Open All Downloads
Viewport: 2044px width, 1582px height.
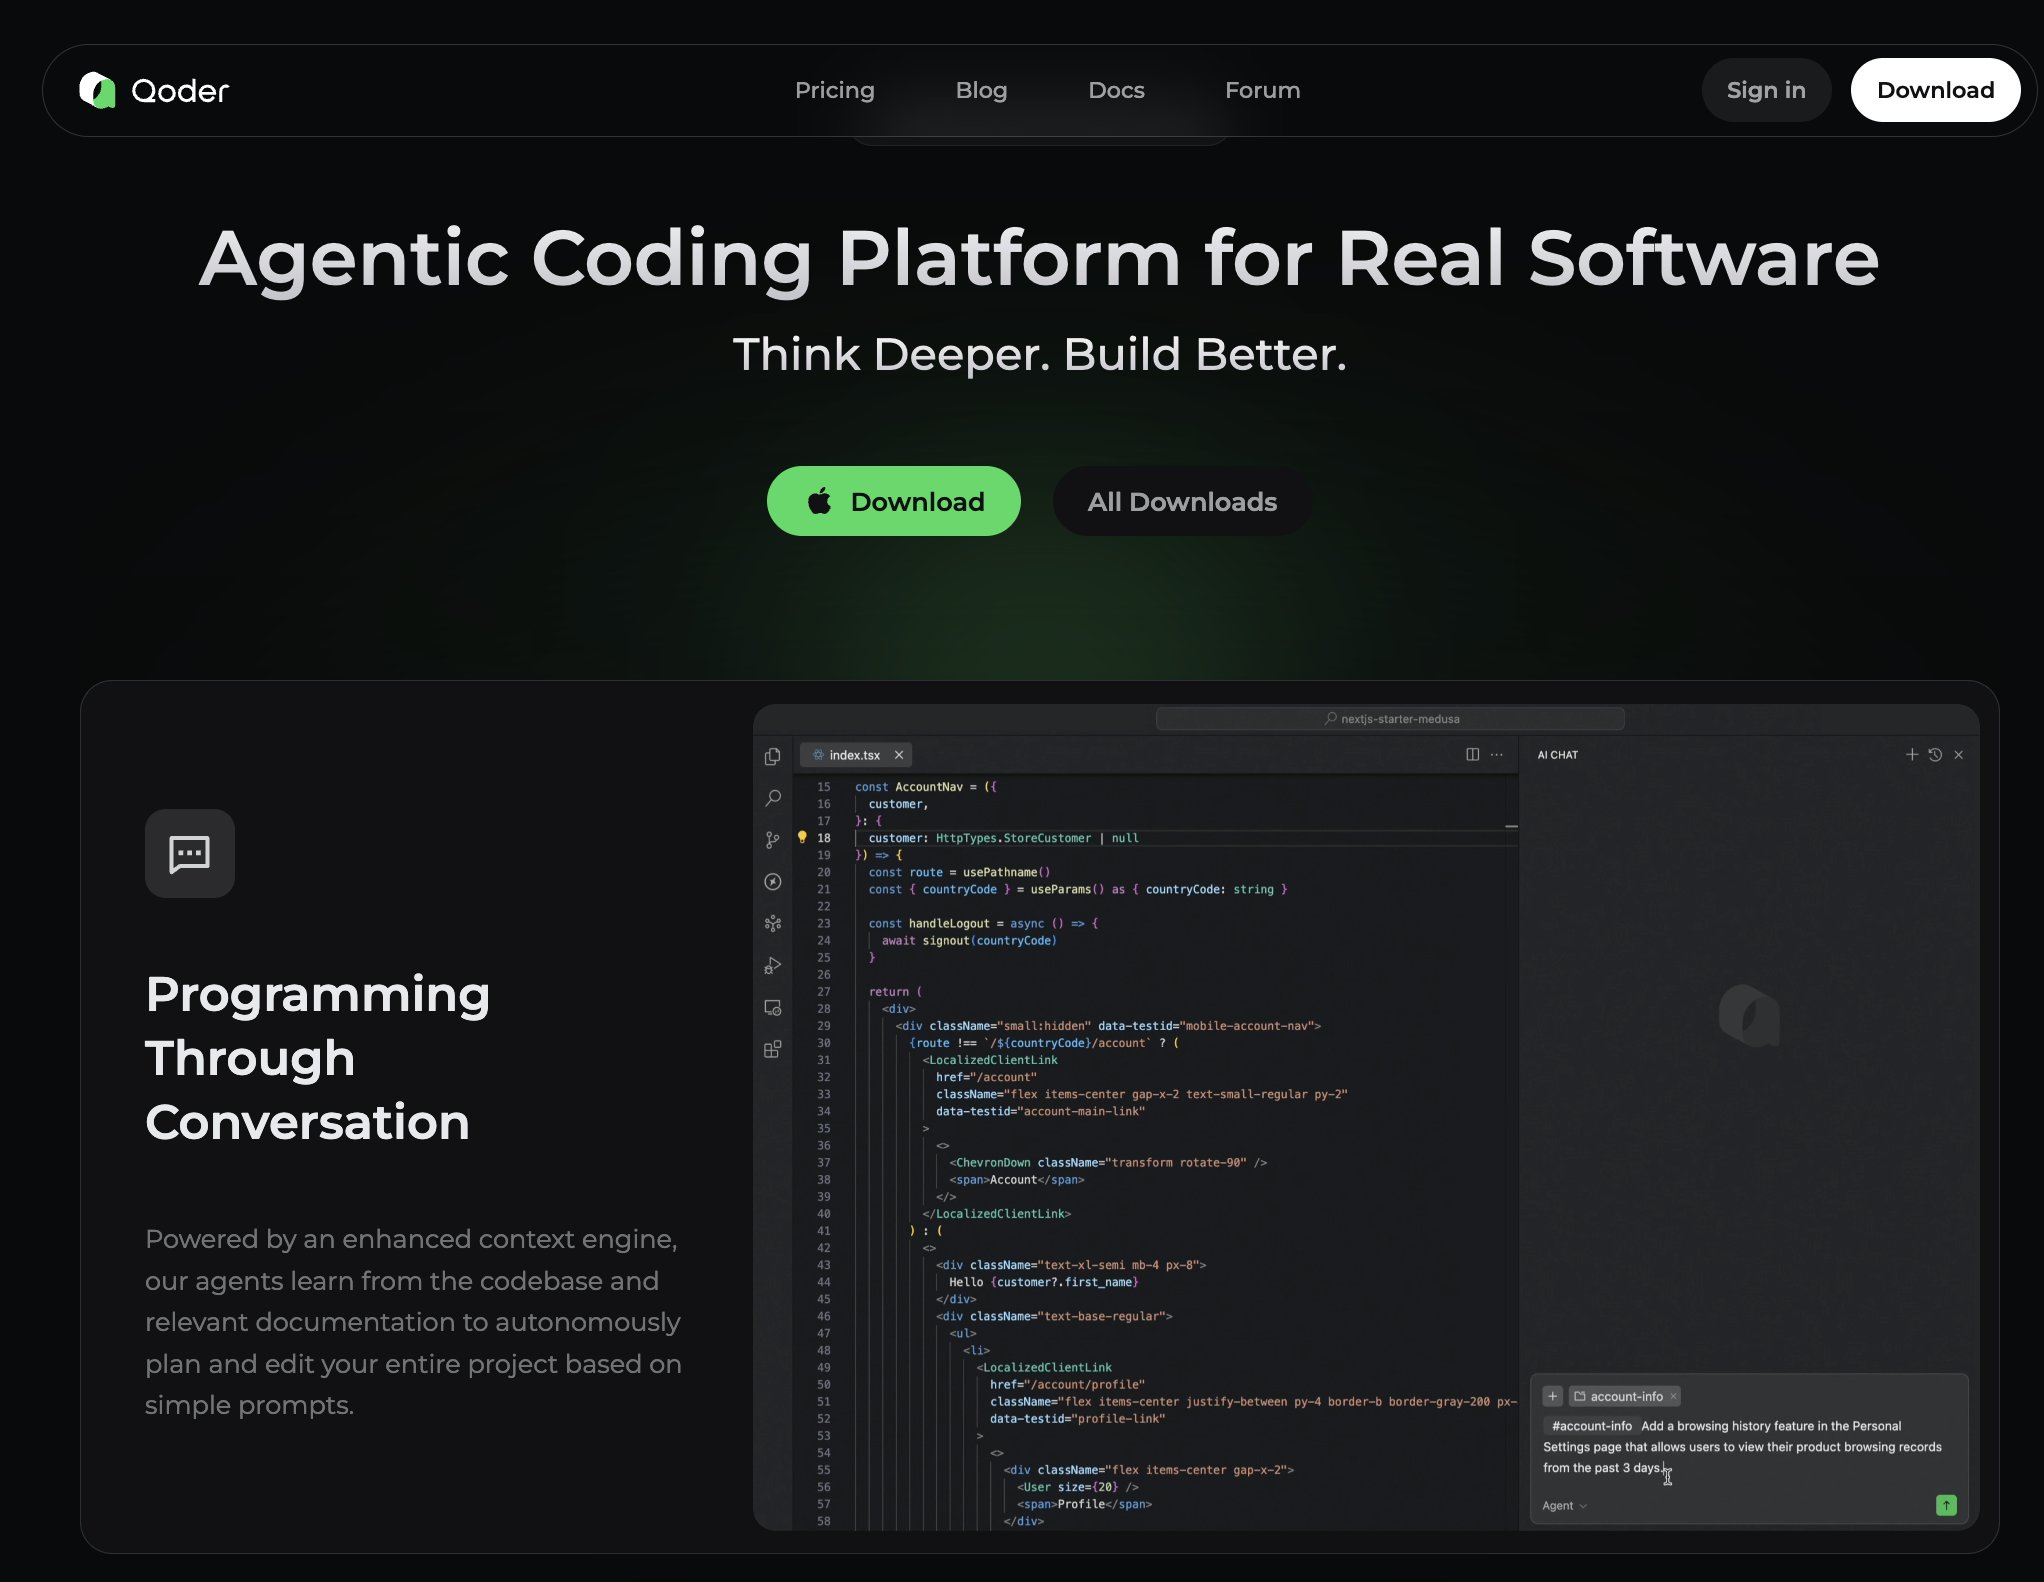coord(1182,501)
